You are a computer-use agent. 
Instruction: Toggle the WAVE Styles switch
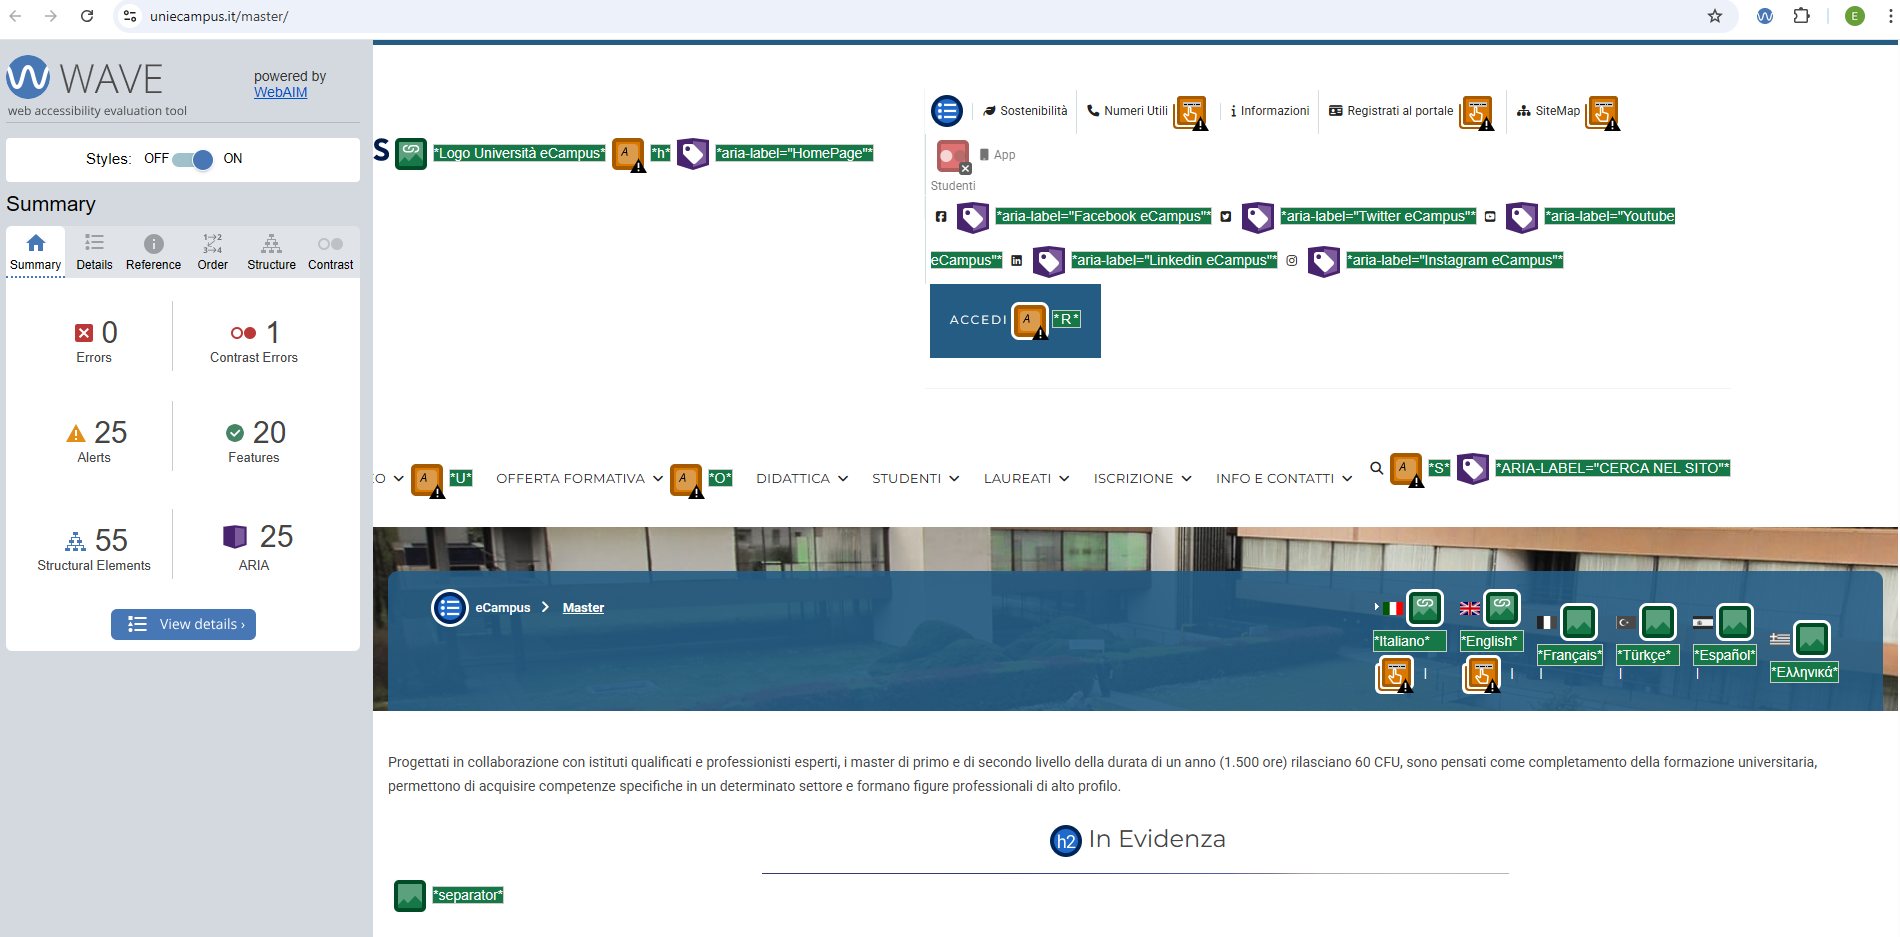[x=192, y=159]
